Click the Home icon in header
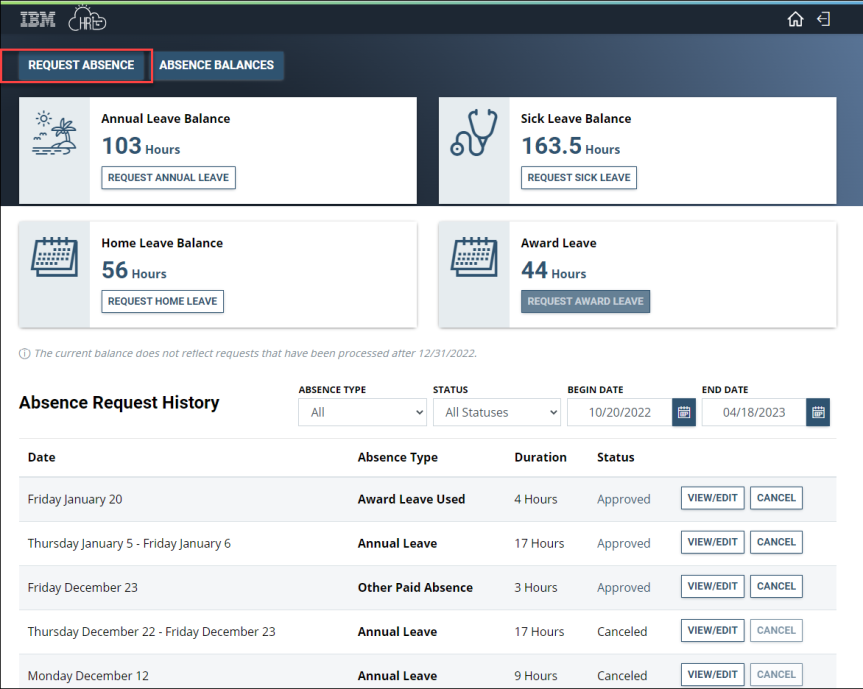 pyautogui.click(x=796, y=19)
